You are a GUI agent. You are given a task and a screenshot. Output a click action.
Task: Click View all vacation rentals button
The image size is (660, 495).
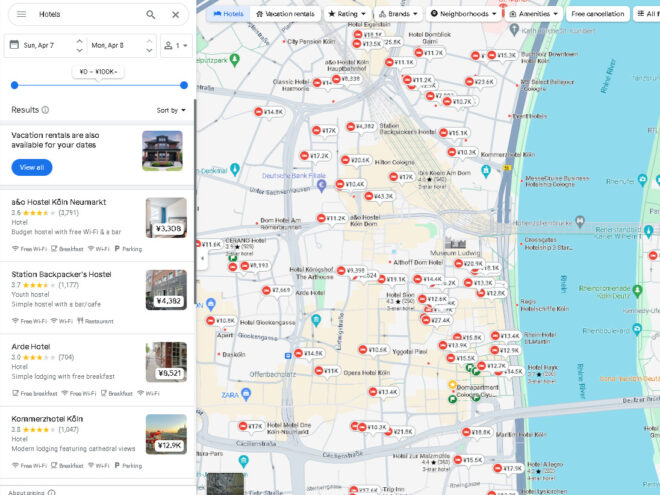[x=32, y=167]
